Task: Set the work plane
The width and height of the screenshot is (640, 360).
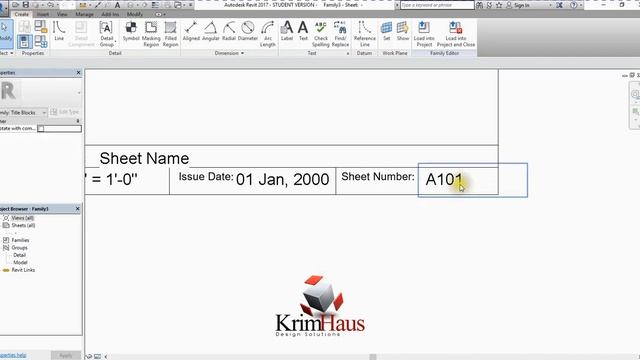Action: pos(387,31)
